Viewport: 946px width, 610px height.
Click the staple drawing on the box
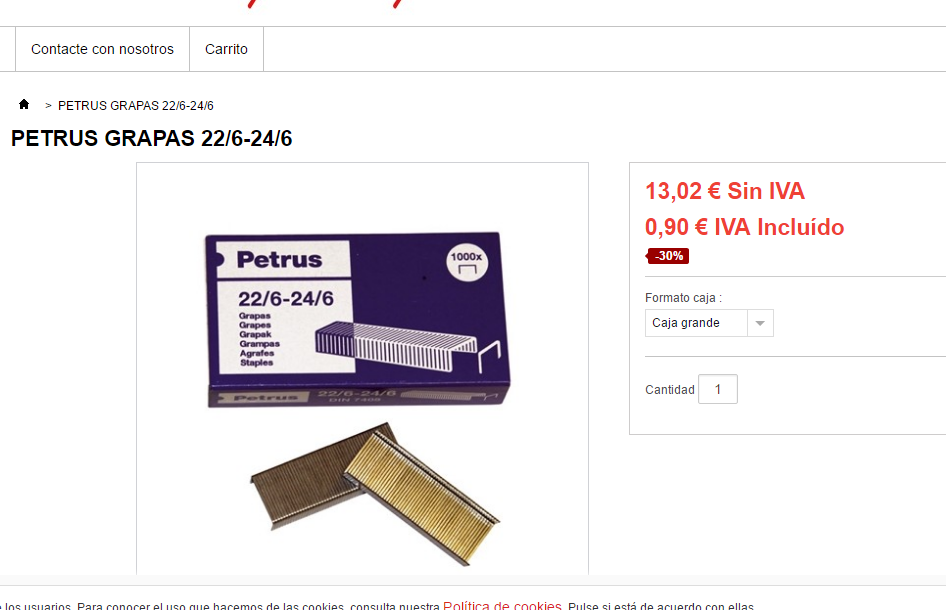[x=408, y=346]
